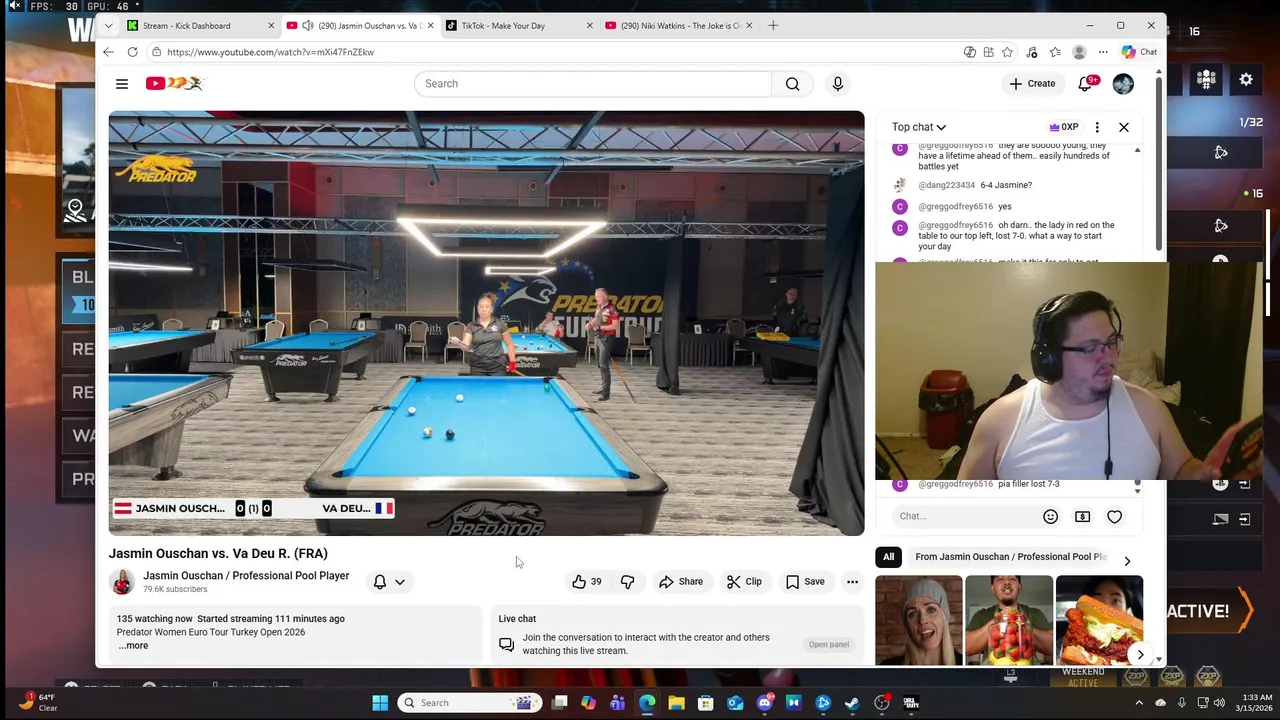Open the browser profile icon
Viewport: 1280px width, 720px height.
[x=1079, y=52]
